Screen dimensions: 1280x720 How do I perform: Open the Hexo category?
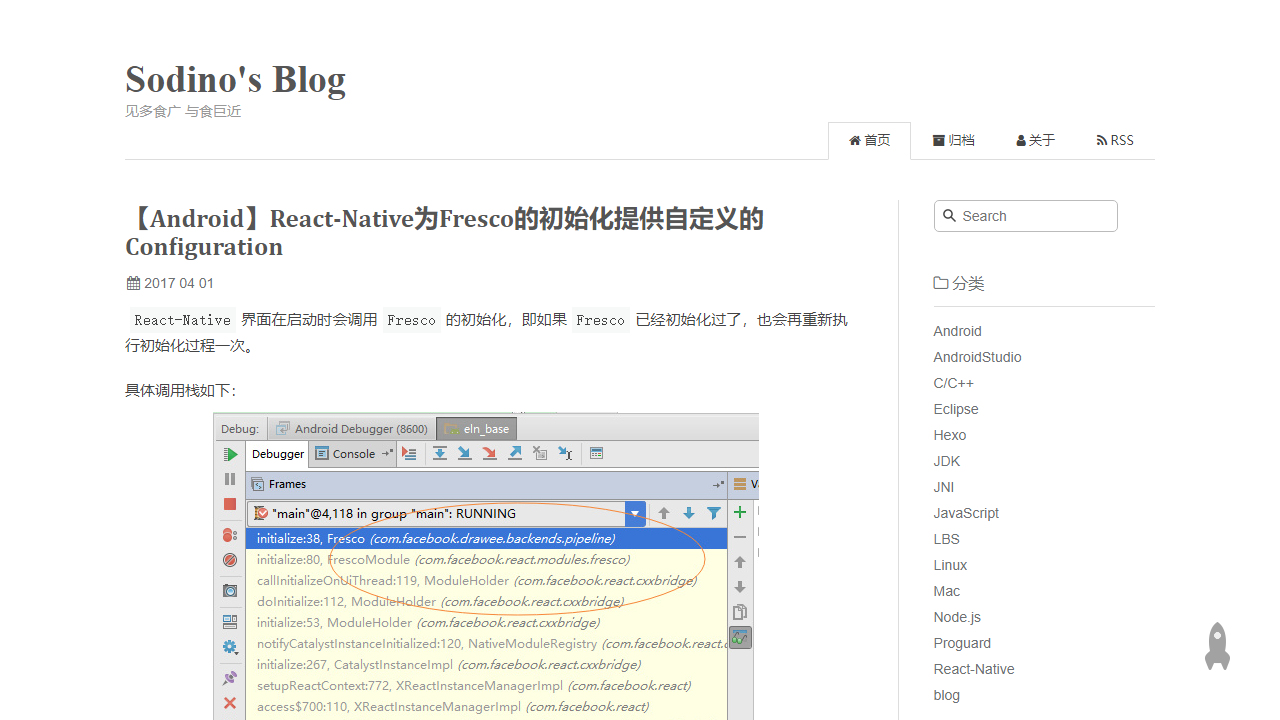(950, 435)
